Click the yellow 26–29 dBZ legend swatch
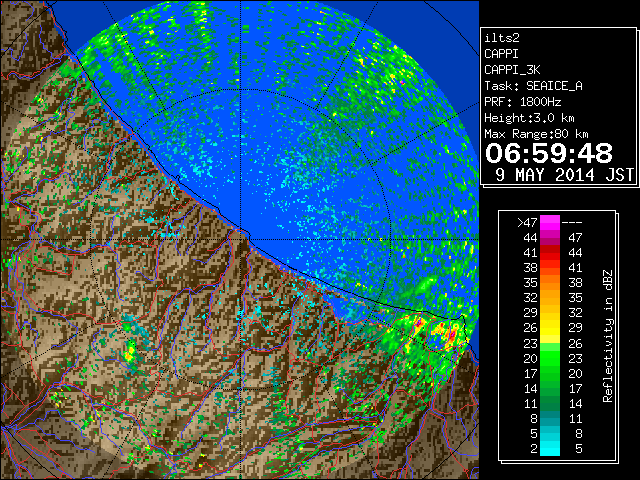The image size is (640, 480). tap(550, 328)
